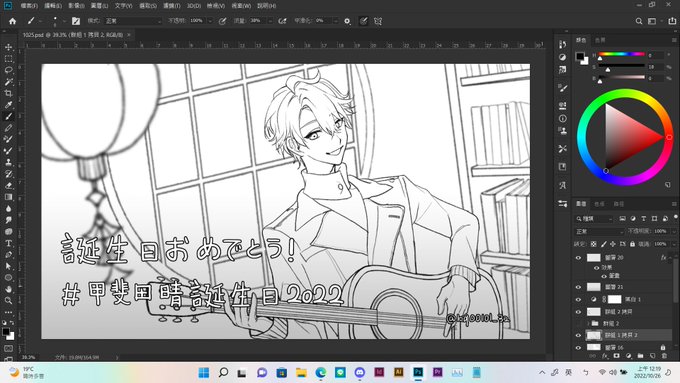Select the Zoom tool in toolbar
Viewport: 680px width, 383px height.
coord(8,301)
